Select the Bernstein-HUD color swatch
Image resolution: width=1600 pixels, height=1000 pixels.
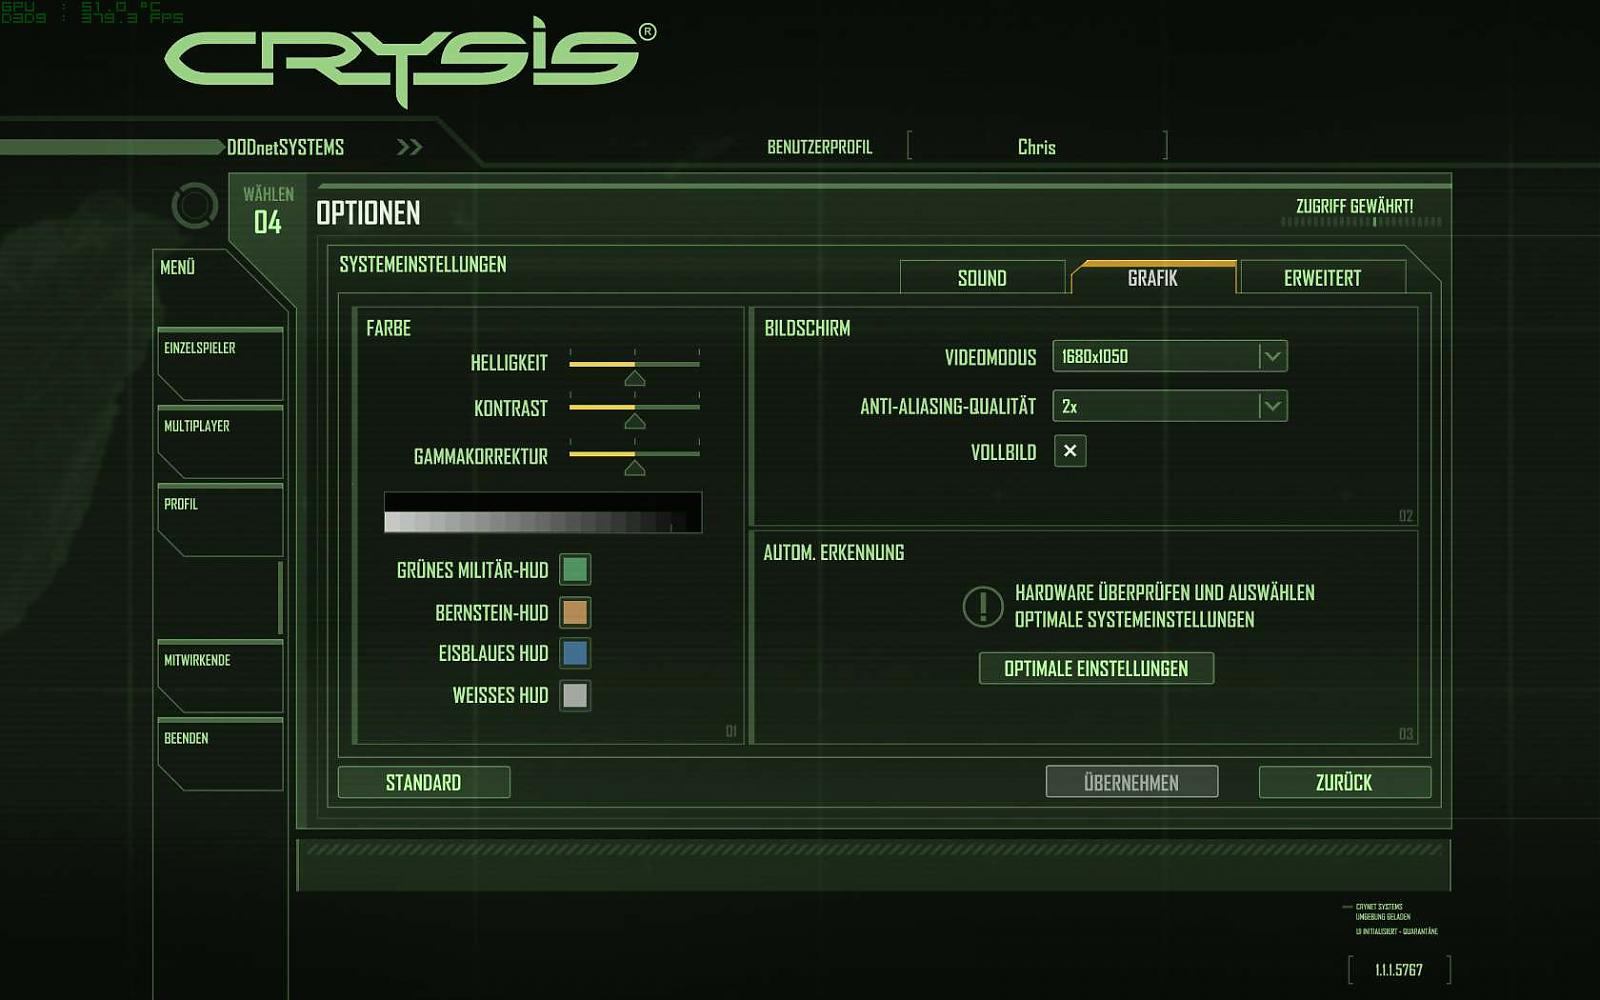575,611
